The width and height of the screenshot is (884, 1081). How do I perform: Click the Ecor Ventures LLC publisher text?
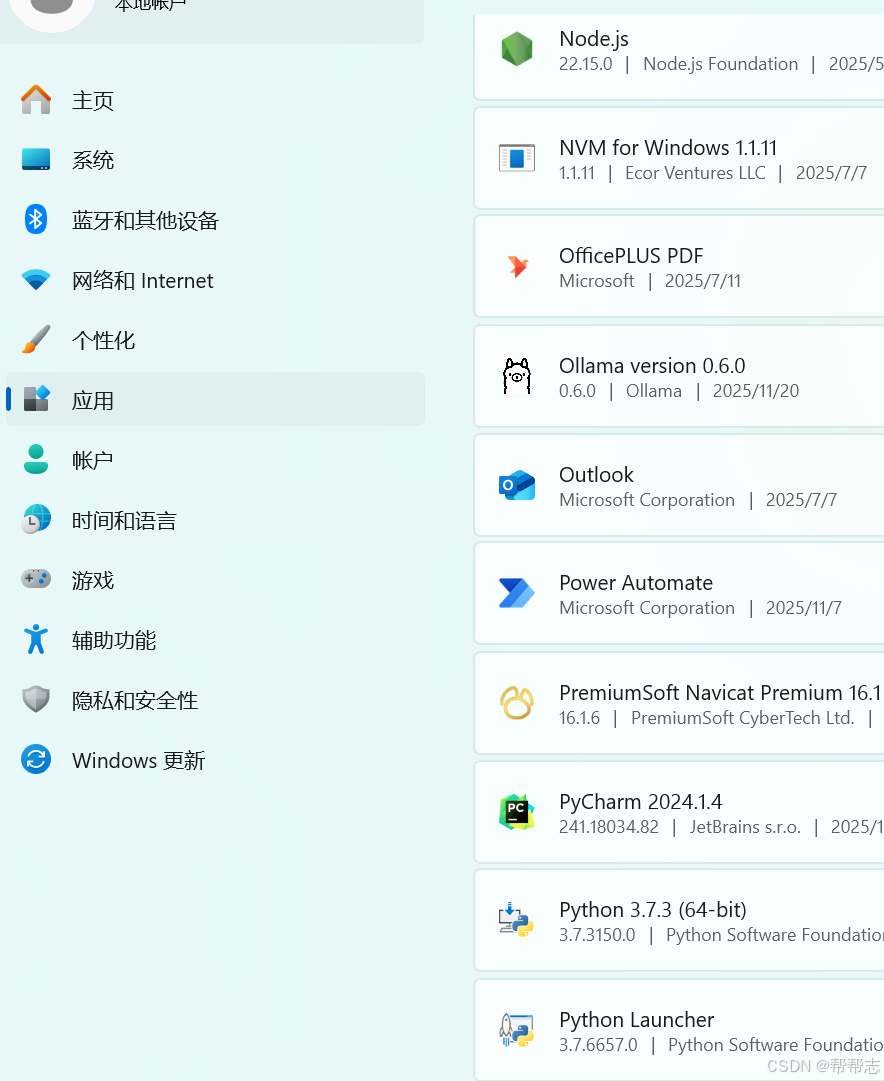[x=695, y=172]
